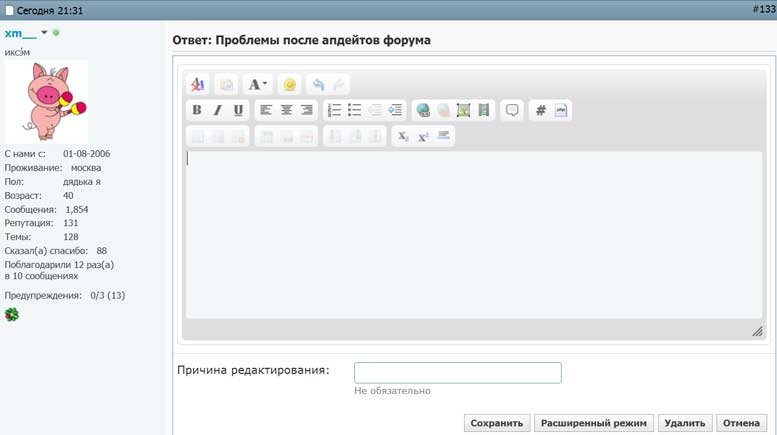This screenshot has width=777, height=435.
Task: Toggle Italic formatting
Action: click(x=218, y=110)
